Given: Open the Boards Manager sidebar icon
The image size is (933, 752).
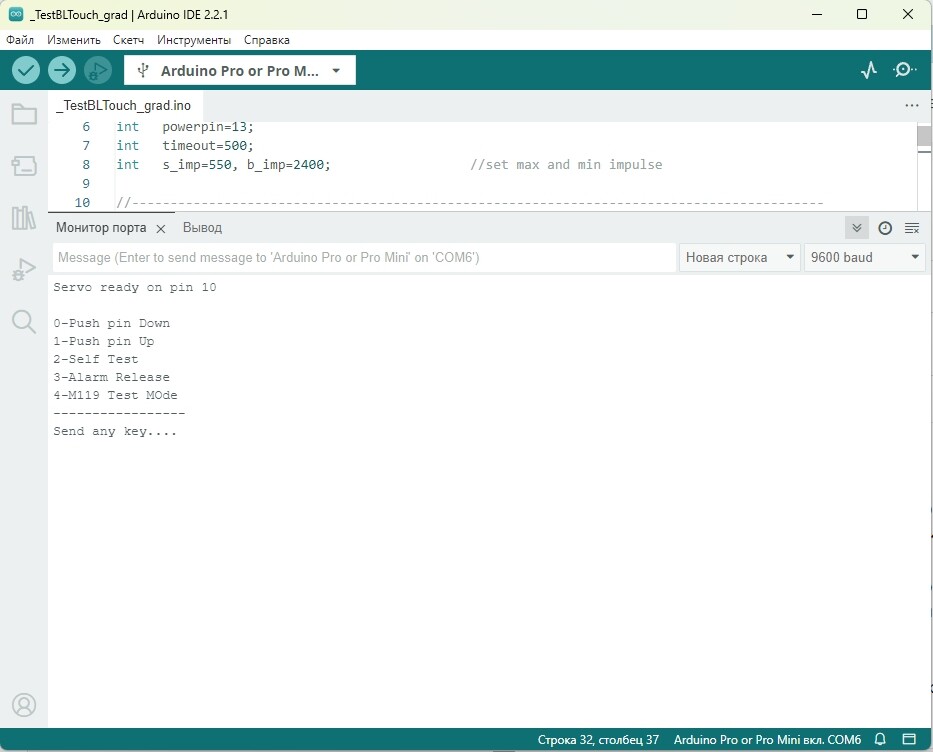Looking at the screenshot, I should (24, 165).
